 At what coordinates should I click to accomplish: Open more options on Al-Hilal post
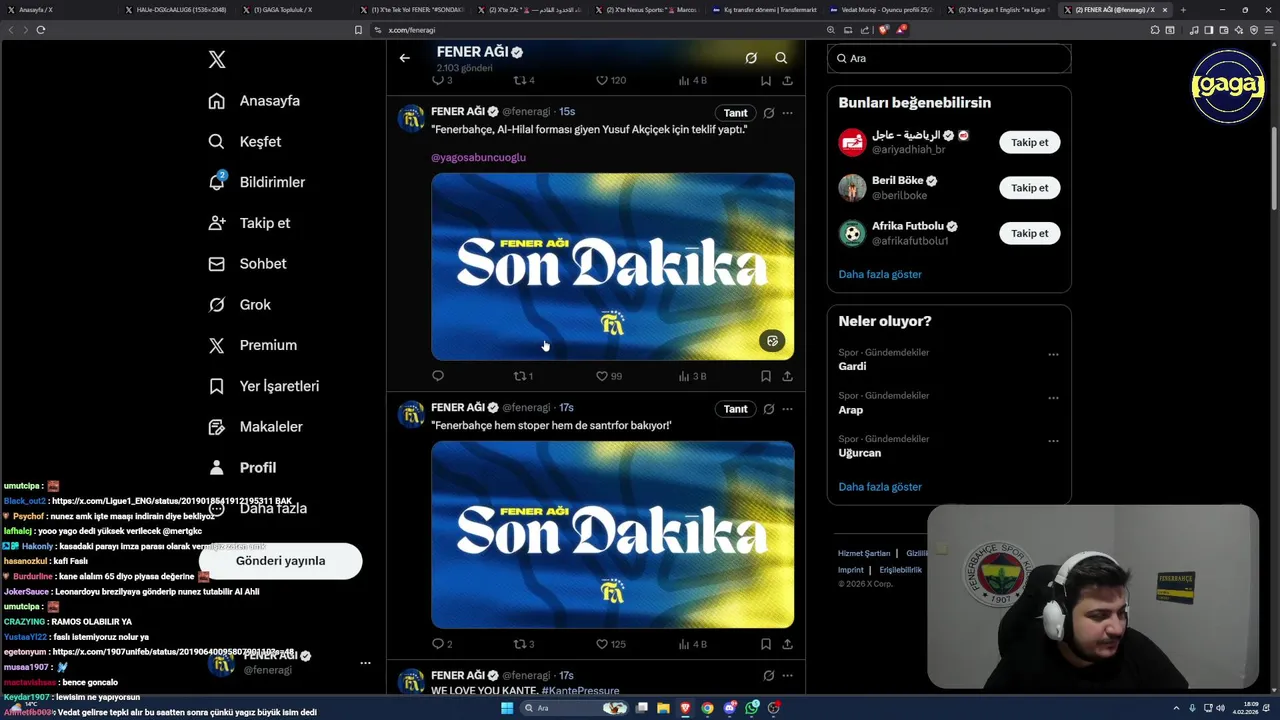(x=787, y=113)
